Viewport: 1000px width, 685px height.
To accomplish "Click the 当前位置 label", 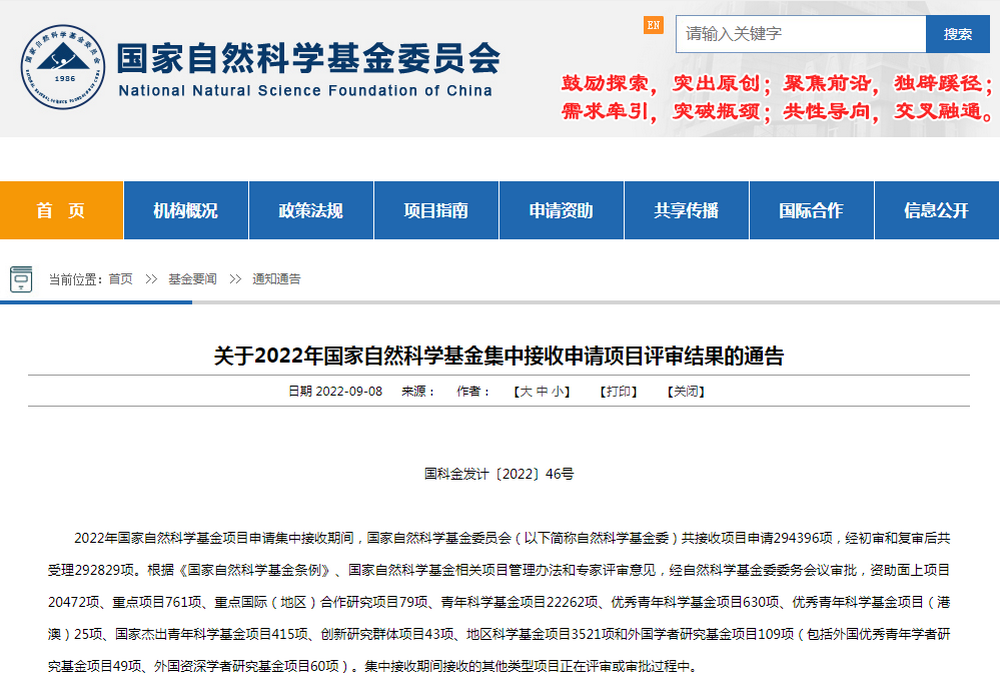I will [x=77, y=279].
